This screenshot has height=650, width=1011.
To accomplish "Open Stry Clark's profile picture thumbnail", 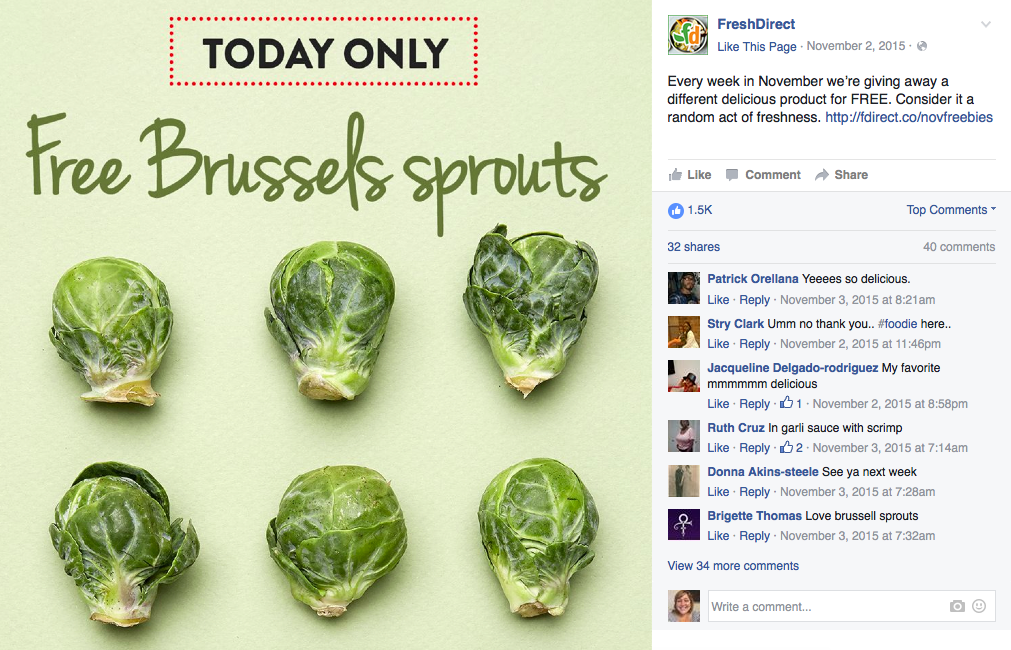I will (x=684, y=332).
